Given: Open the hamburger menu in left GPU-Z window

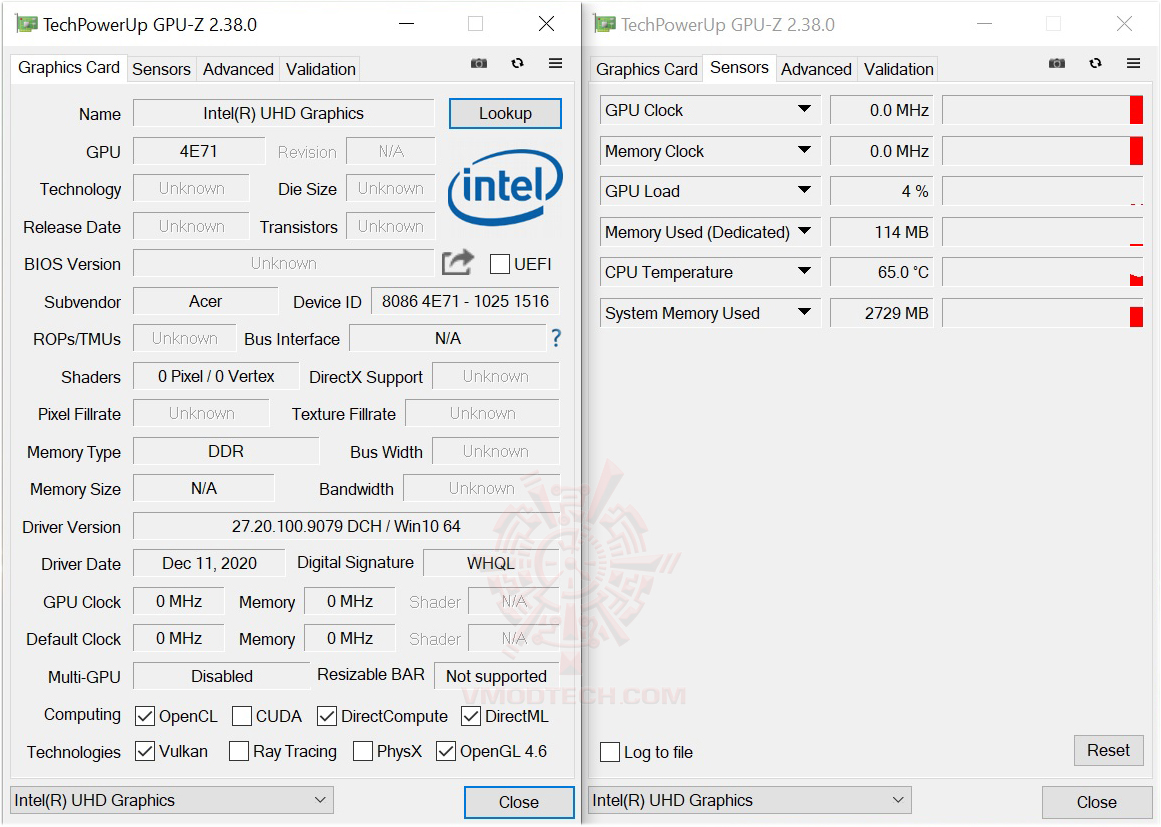Looking at the screenshot, I should (x=555, y=64).
